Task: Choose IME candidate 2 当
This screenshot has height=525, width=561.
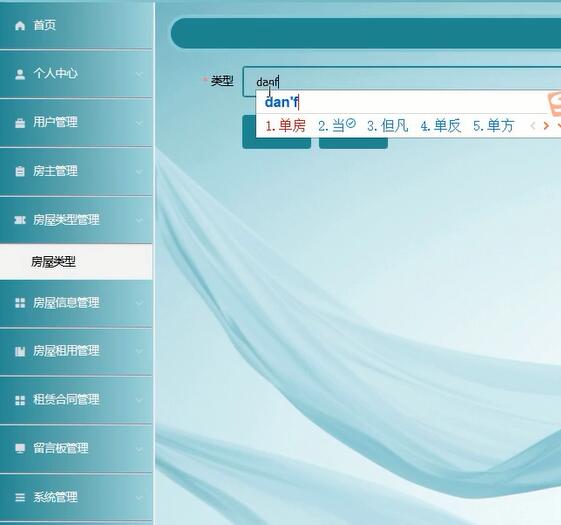Action: click(337, 126)
